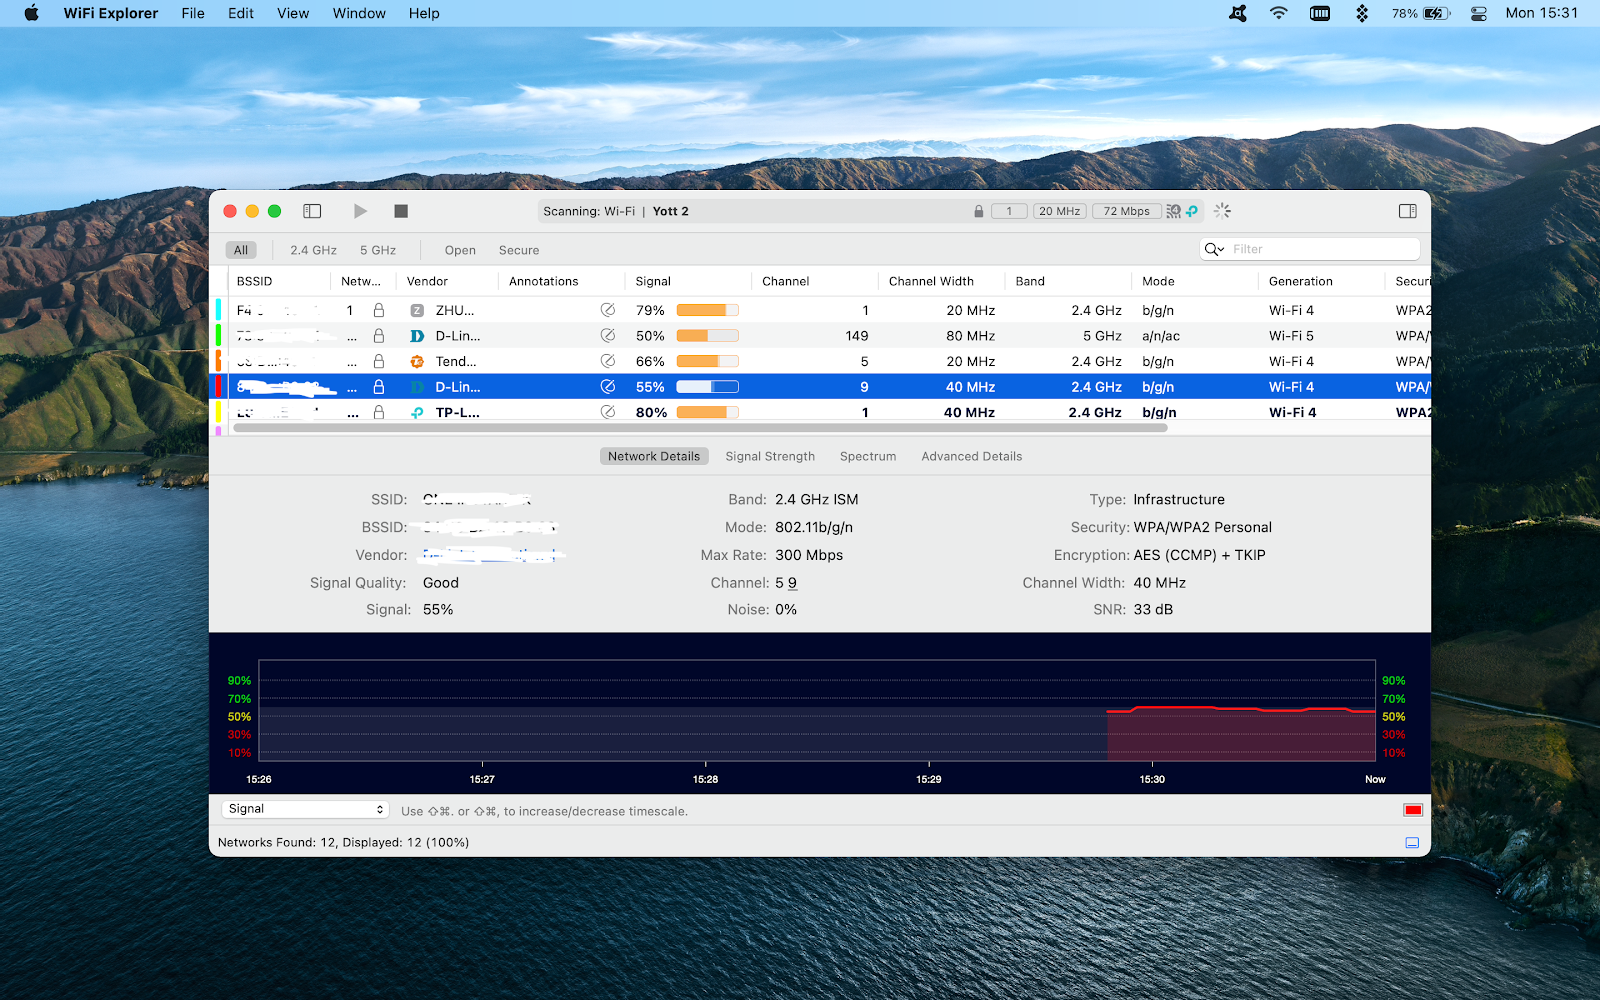Viewport: 1600px width, 1000px height.
Task: Open the Window menu
Action: coord(359,13)
